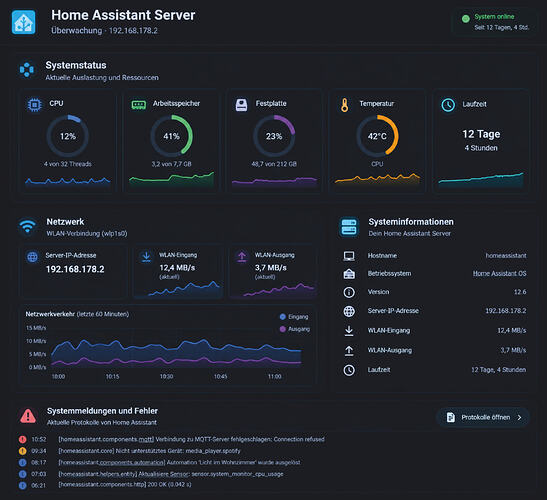Click the '12 Tage, 4 Stunden' value
The image size is (547, 500).
pos(499,370)
